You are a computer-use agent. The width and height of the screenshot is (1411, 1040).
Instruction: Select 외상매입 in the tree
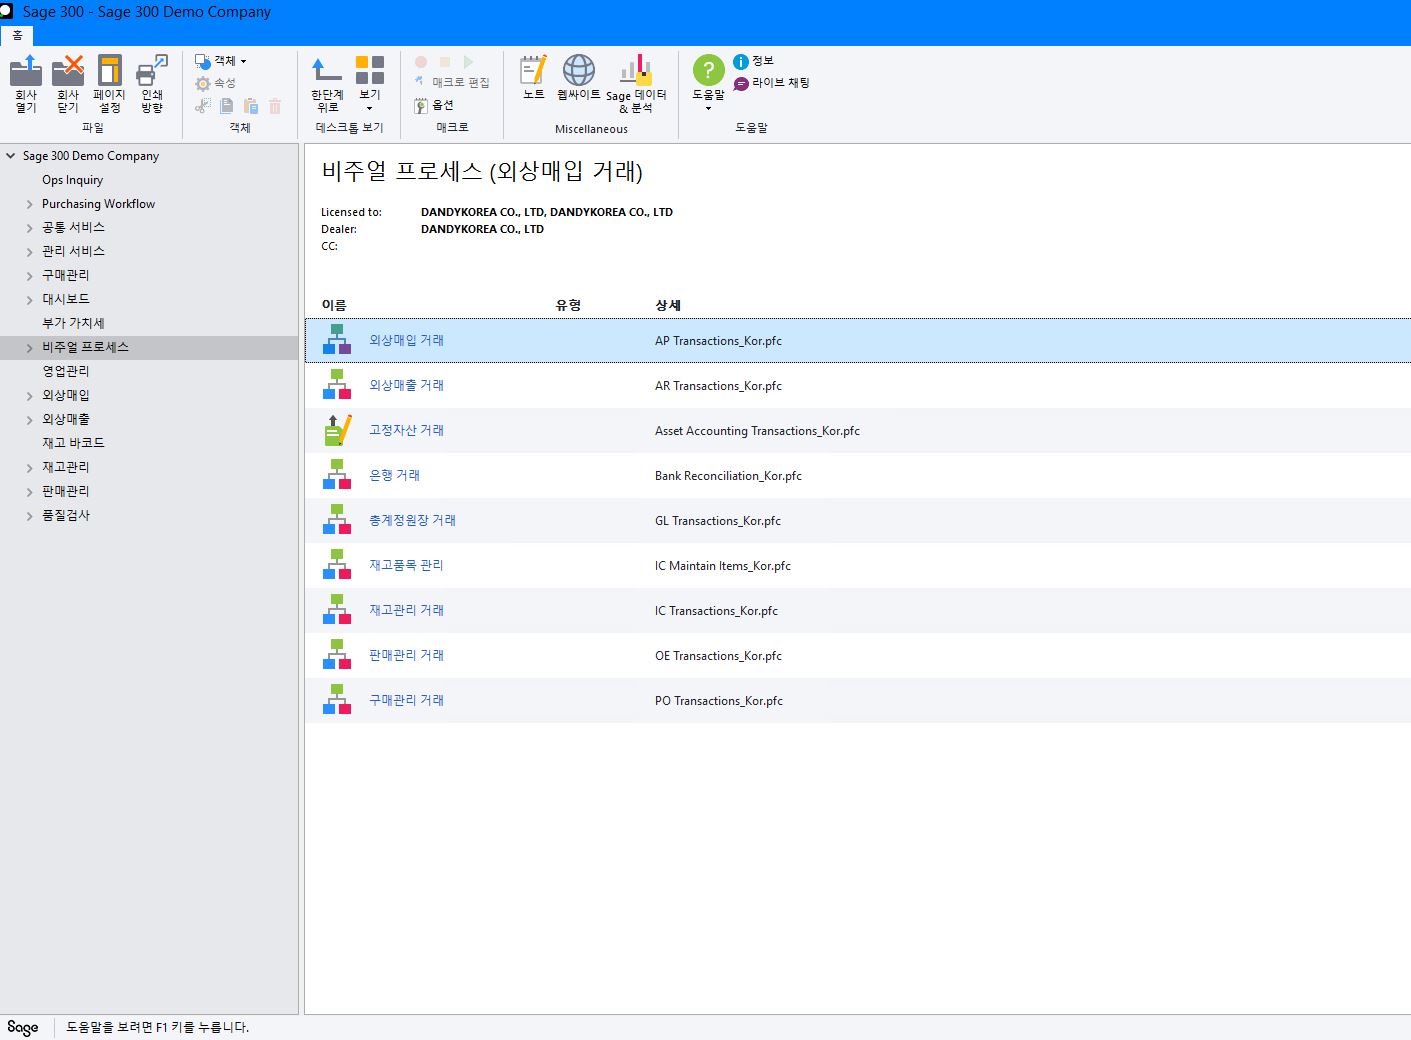click(x=66, y=395)
